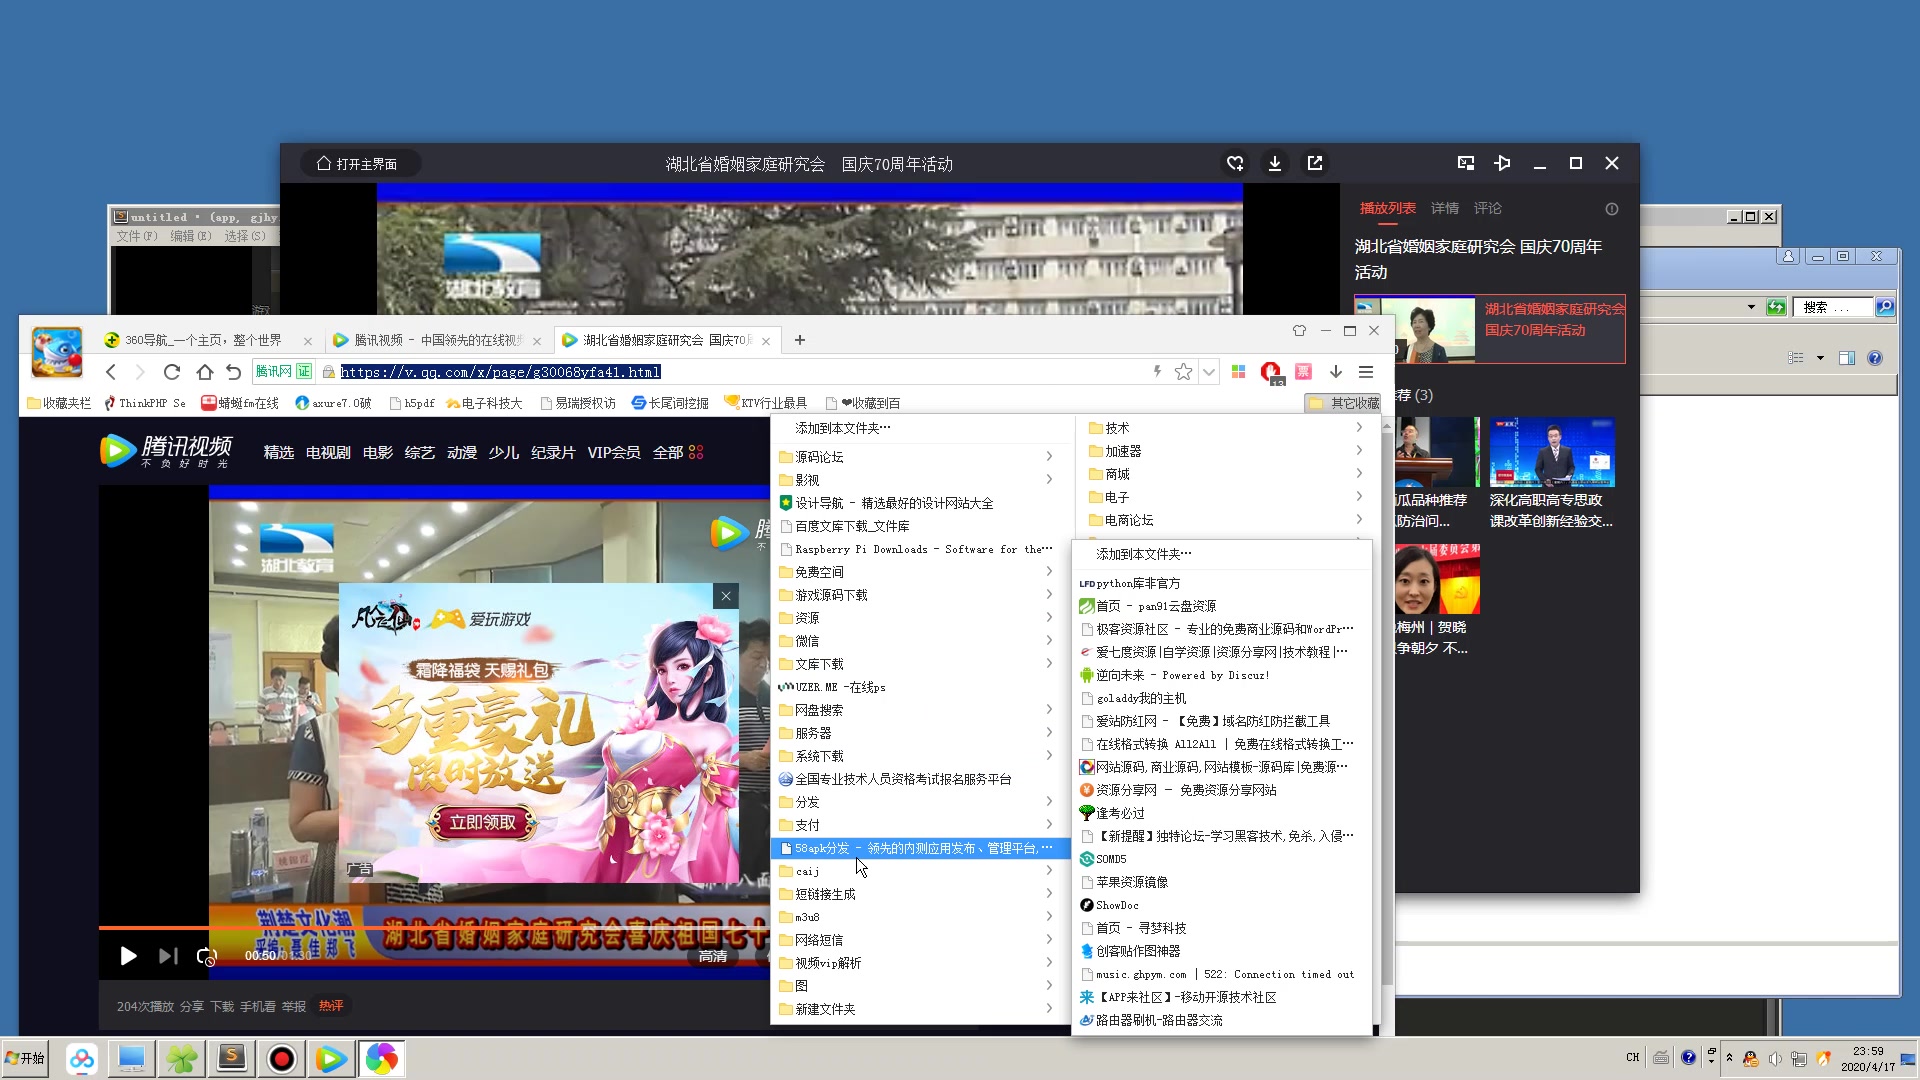The height and width of the screenshot is (1080, 1920).
Task: Click play button on video player
Action: pos(127,955)
